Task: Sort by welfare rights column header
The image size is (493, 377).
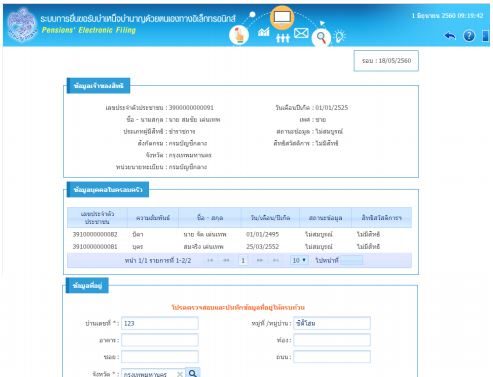Action: (381, 218)
